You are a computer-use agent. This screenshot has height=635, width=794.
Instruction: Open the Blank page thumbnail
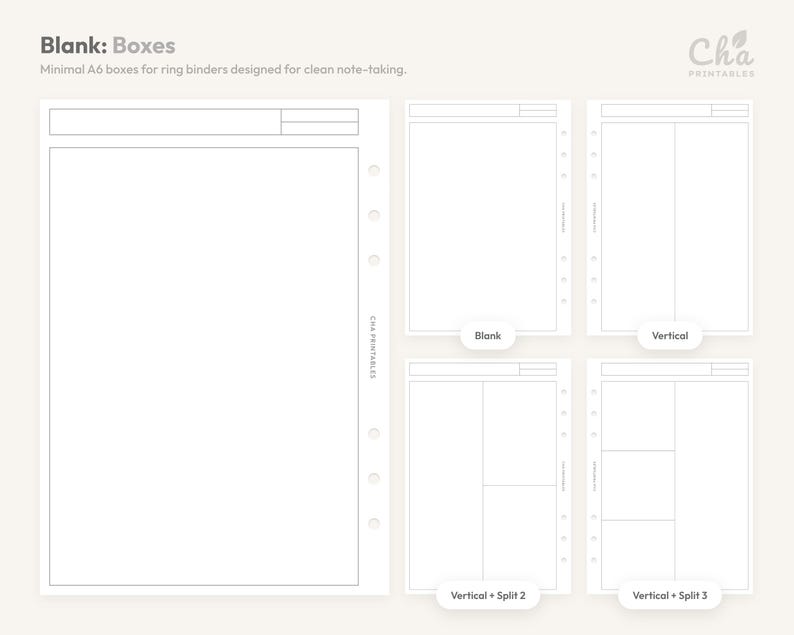coord(488,218)
